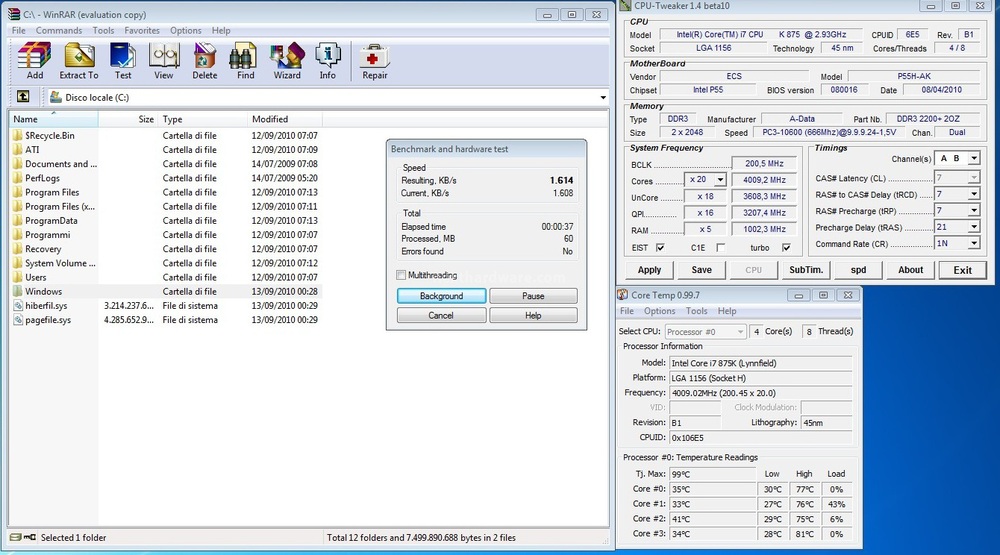Viewport: 1000px width, 555px height.
Task: Open the WinRAR File menu
Action: (x=18, y=30)
